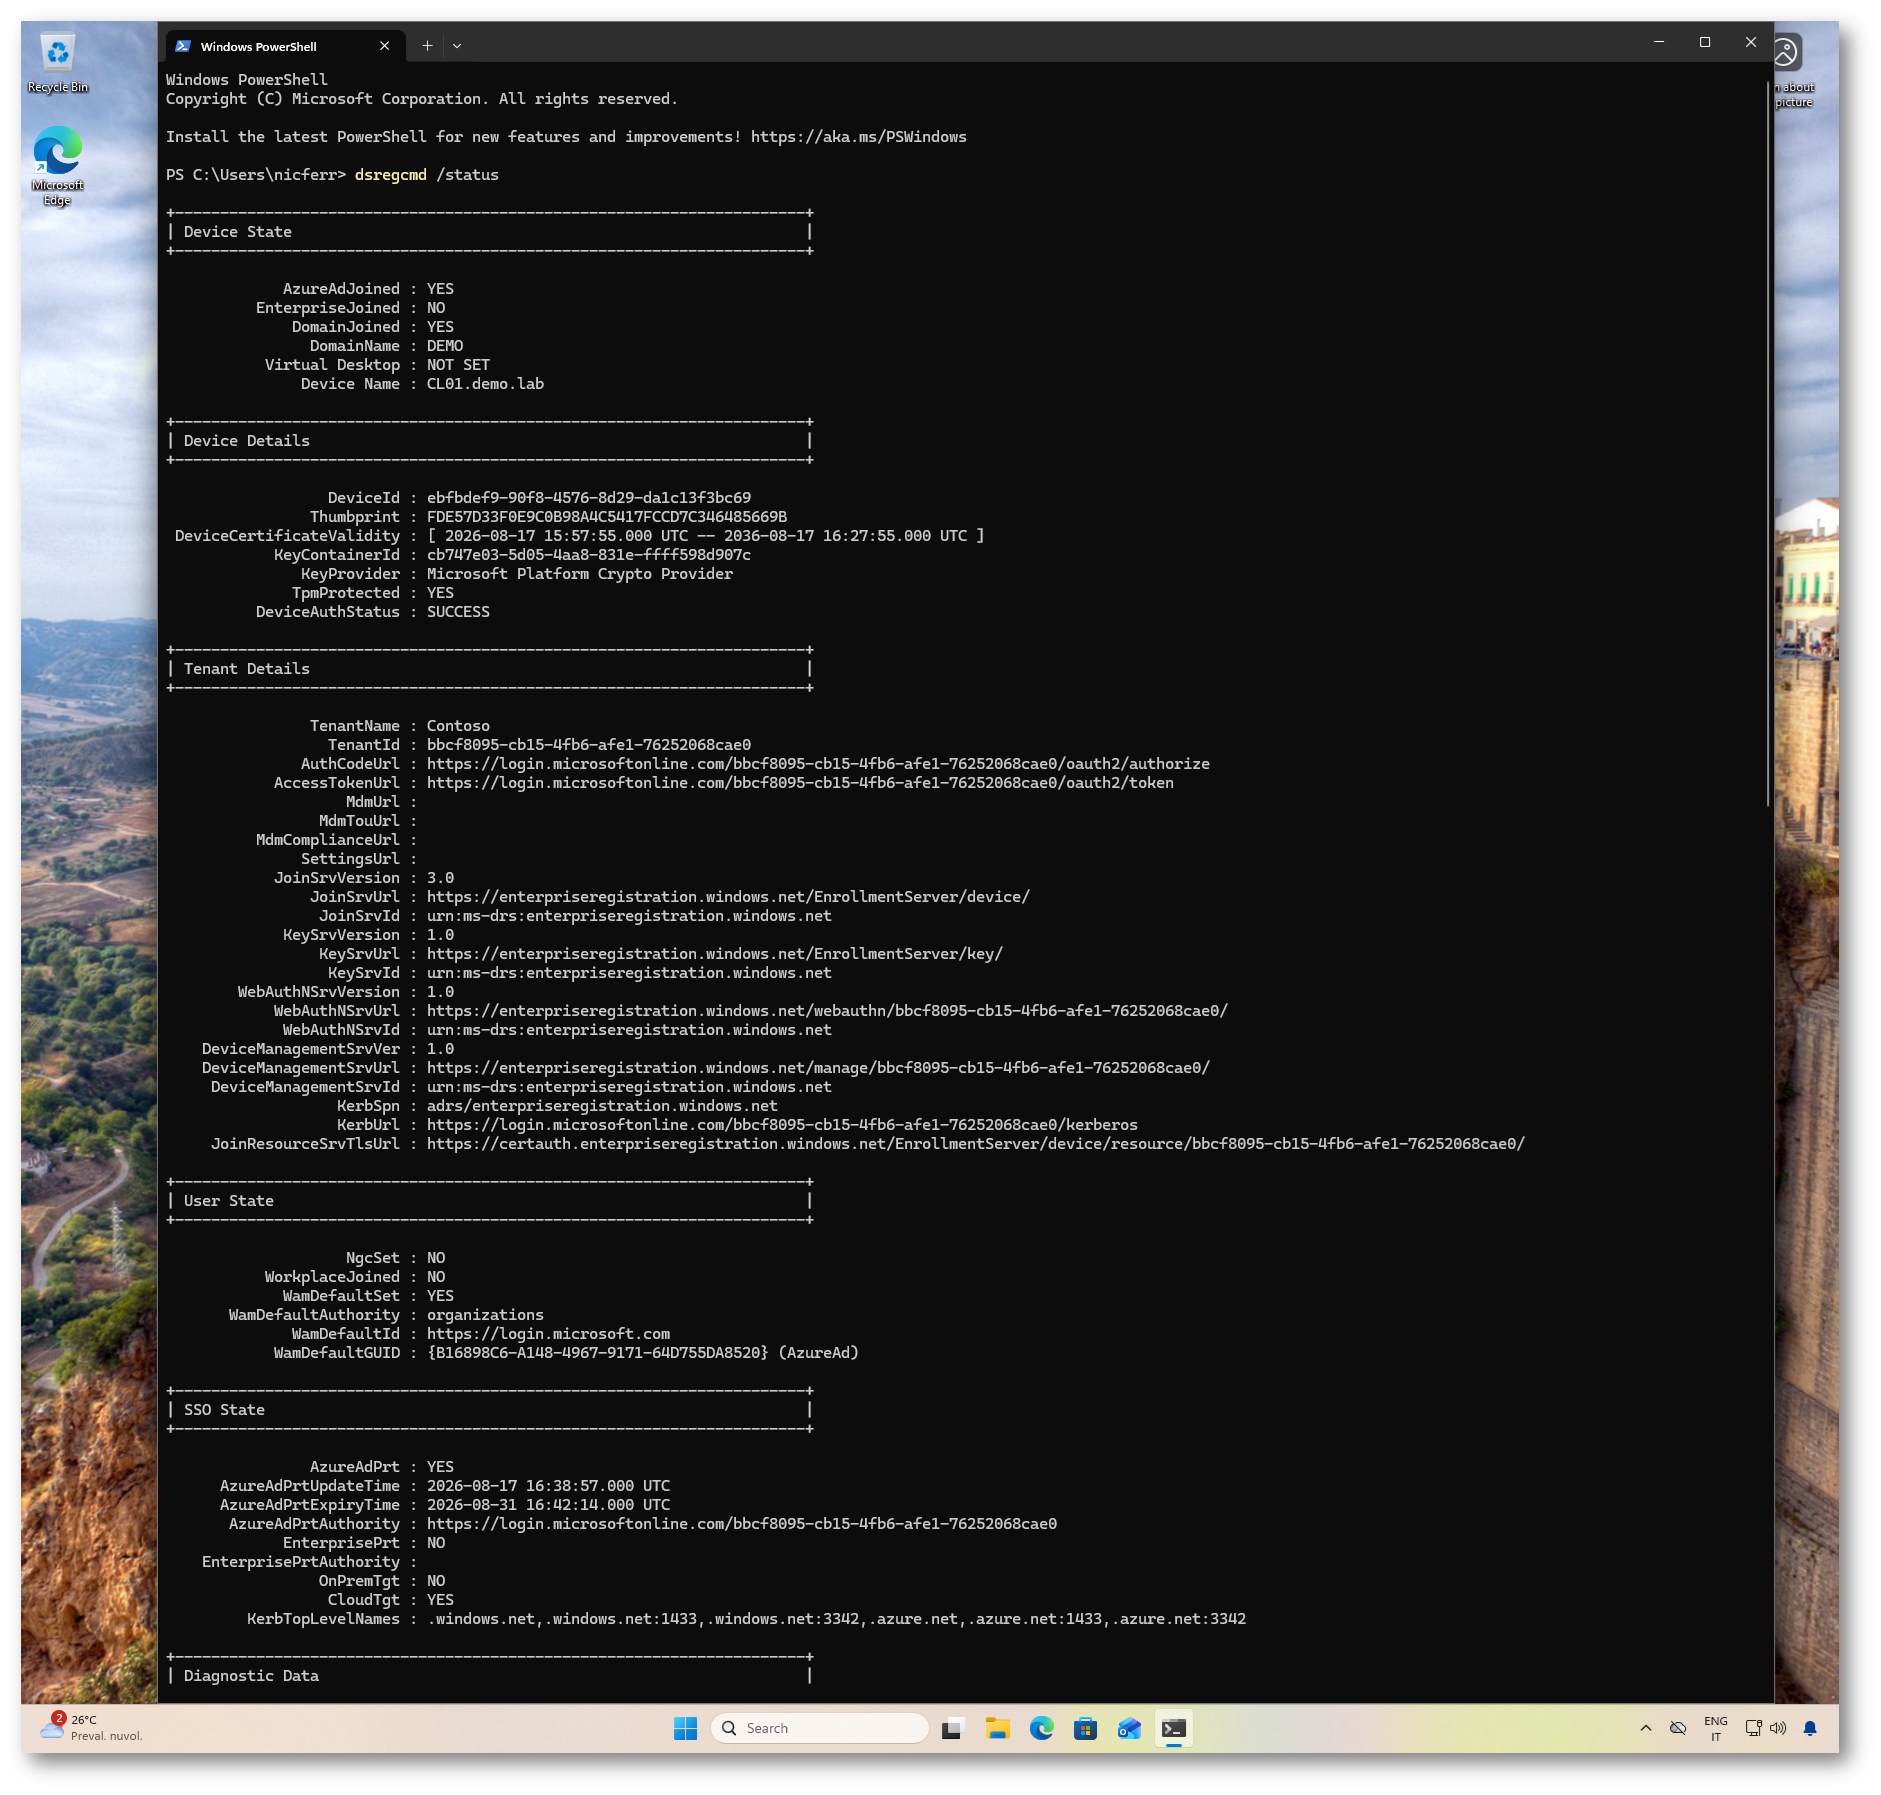Open the notification bell icon
Image resolution: width=1881 pixels, height=1795 pixels.
click(1810, 1728)
